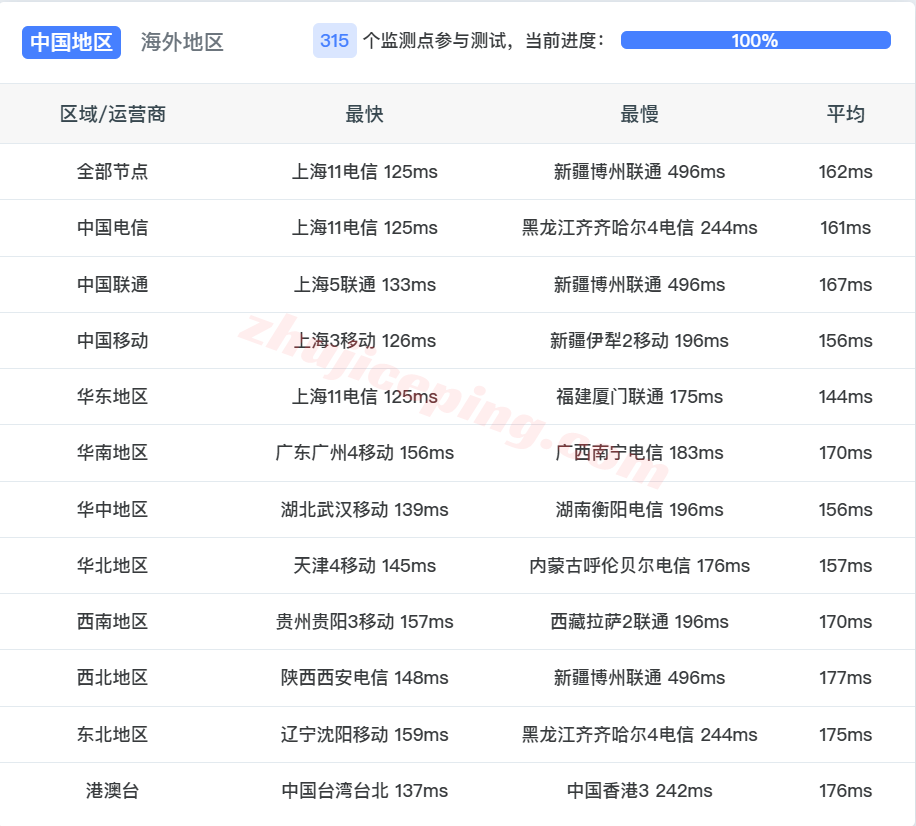Image resolution: width=916 pixels, height=826 pixels.
Task: Select the 西南地区 row label
Action: point(113,622)
